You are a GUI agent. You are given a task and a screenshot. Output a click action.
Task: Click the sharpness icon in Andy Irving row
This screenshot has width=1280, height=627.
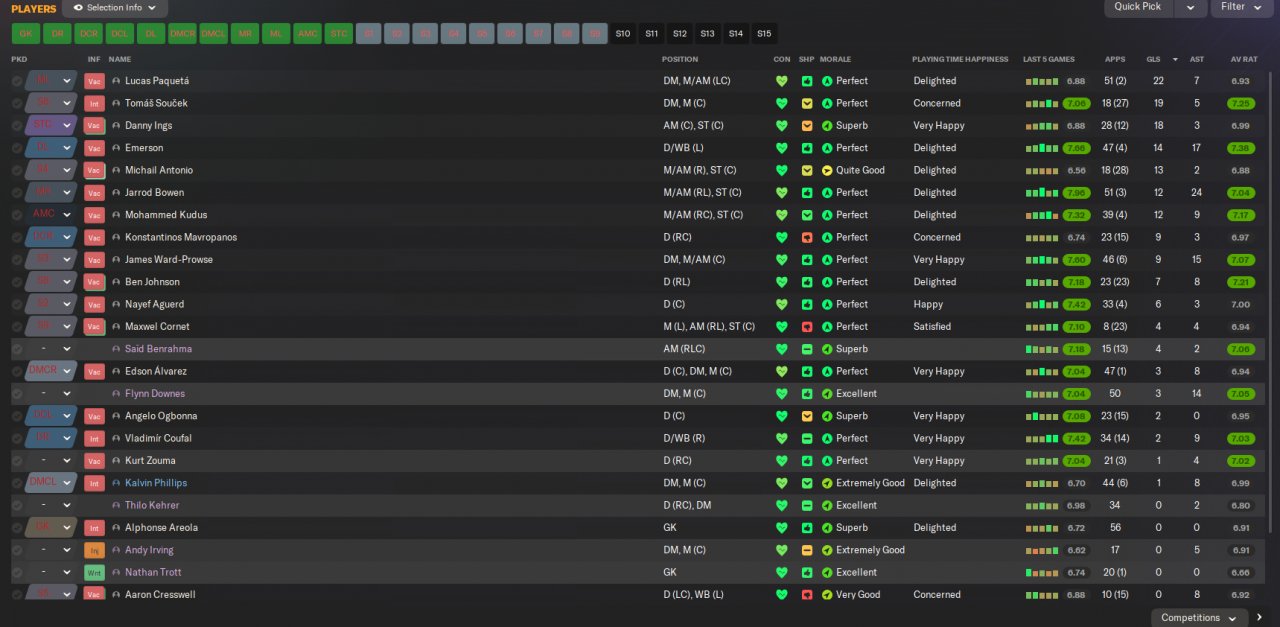[x=807, y=550]
